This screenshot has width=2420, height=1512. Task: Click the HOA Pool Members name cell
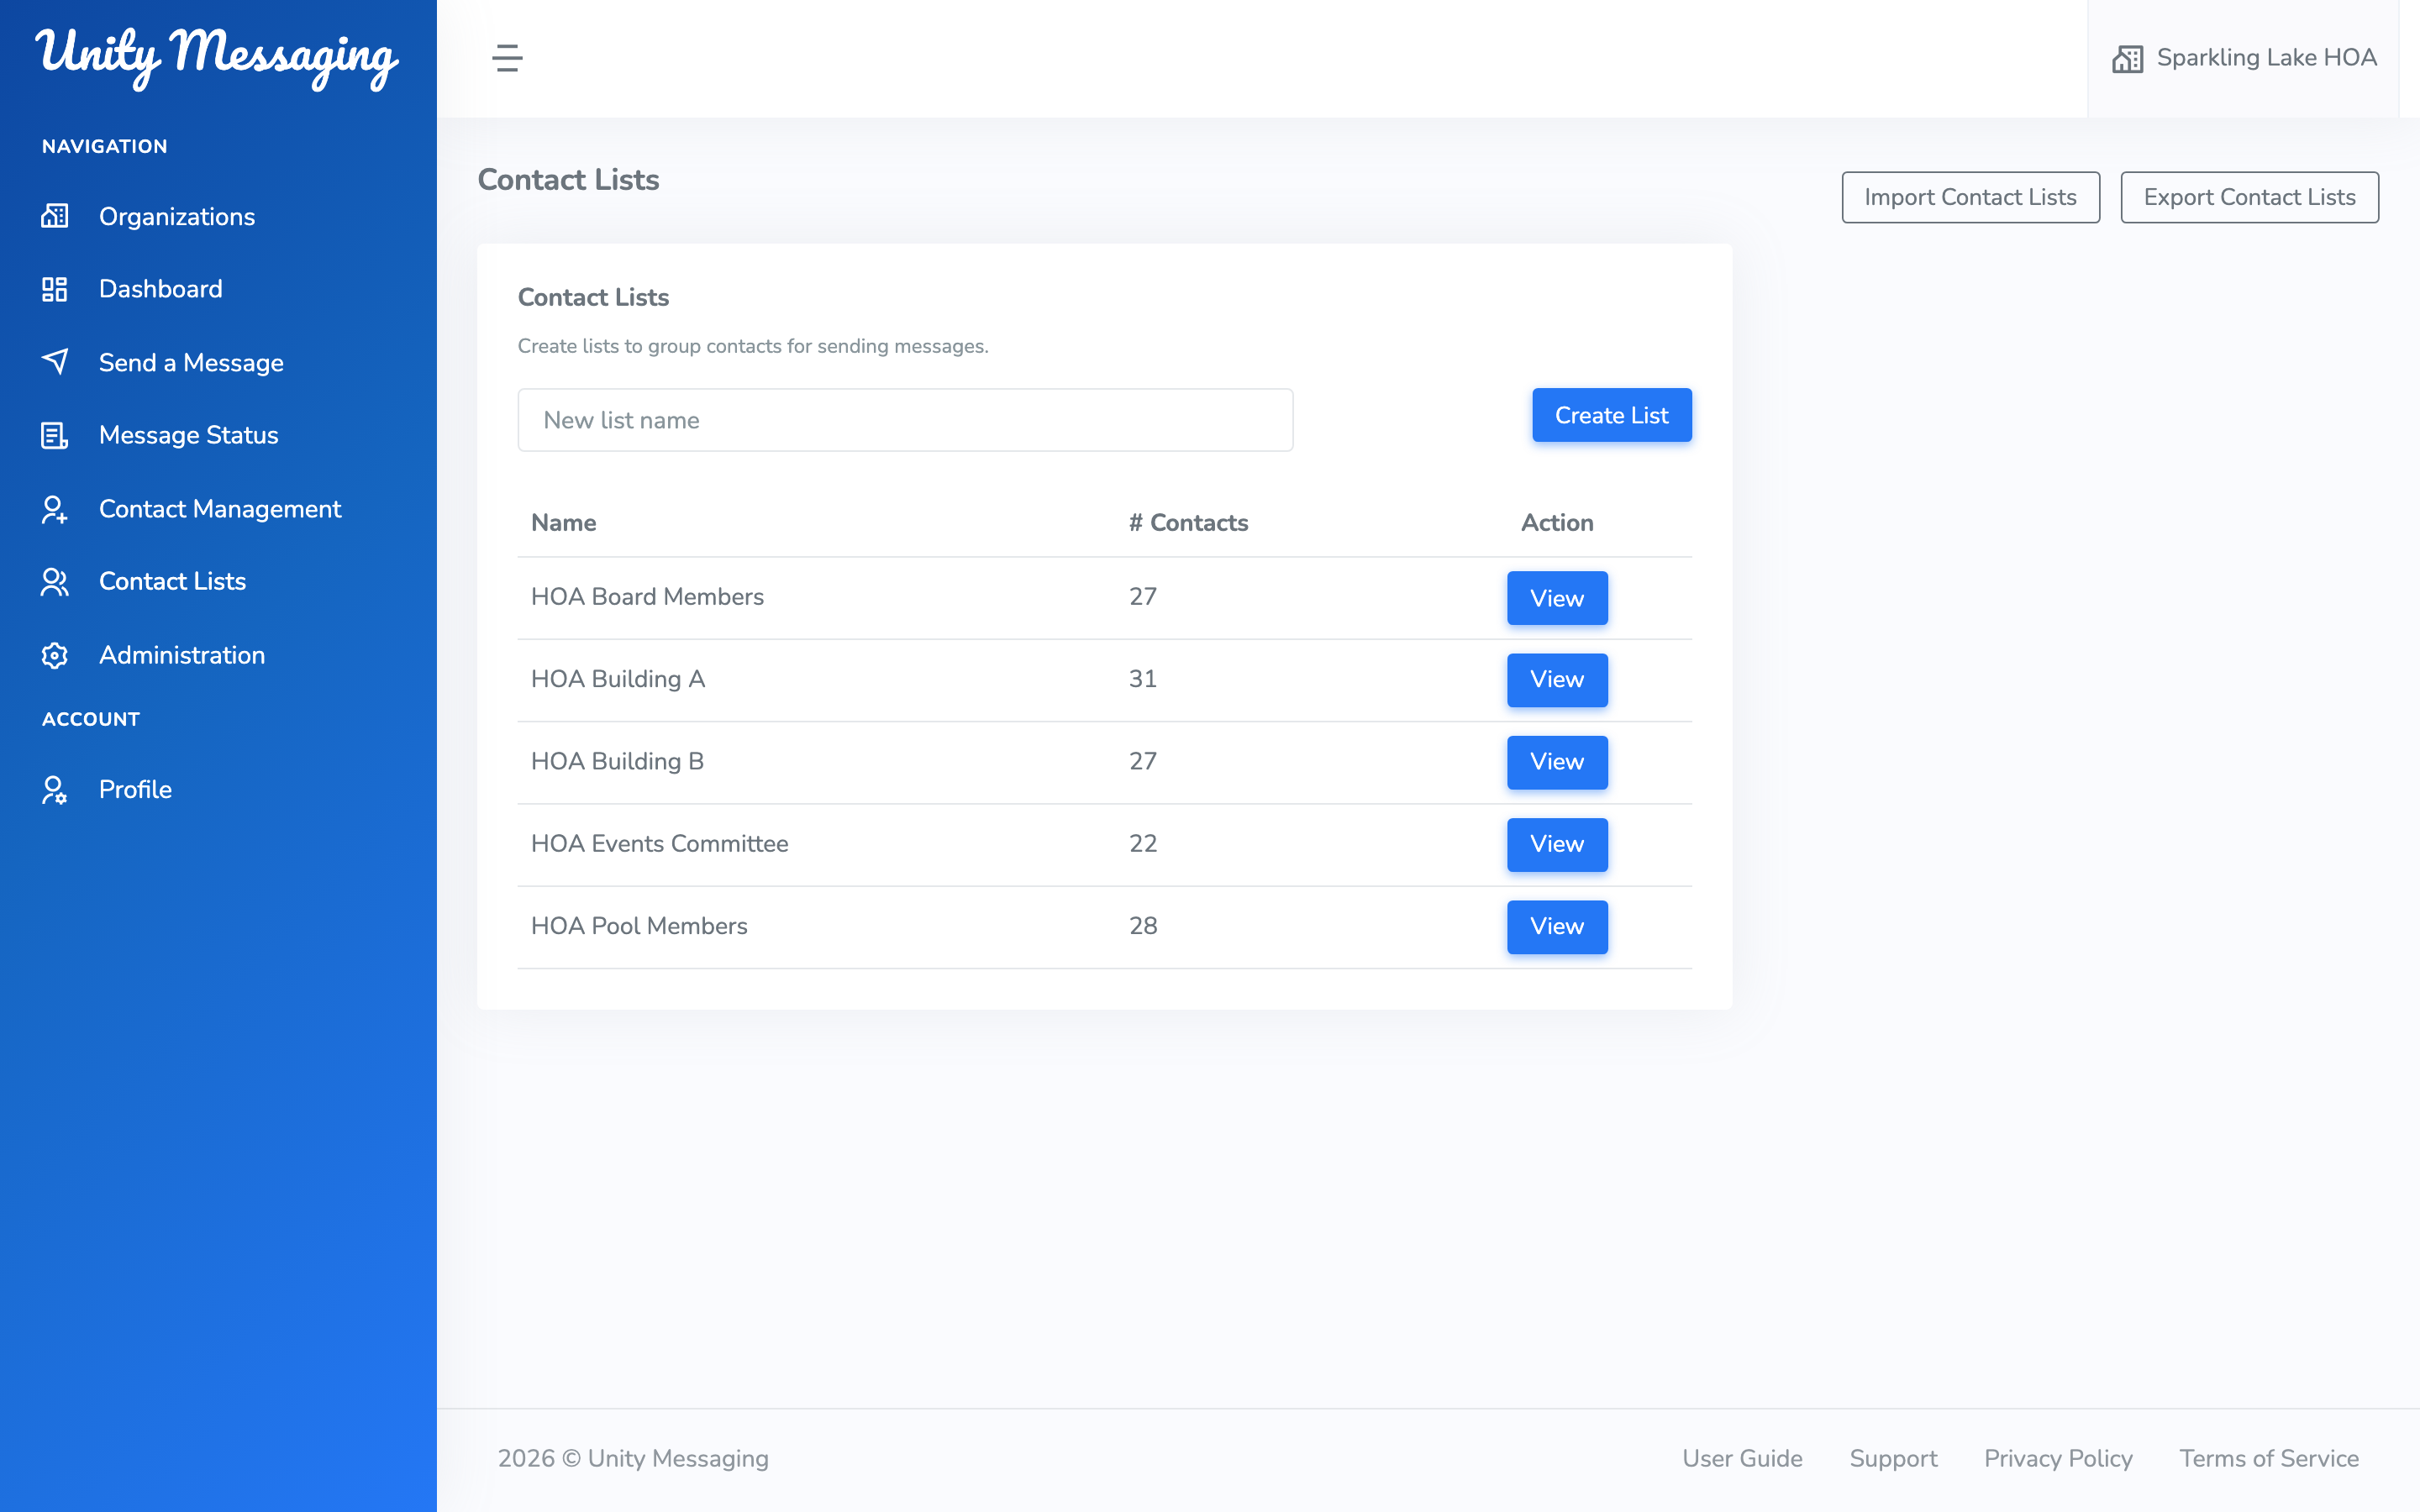pos(639,926)
